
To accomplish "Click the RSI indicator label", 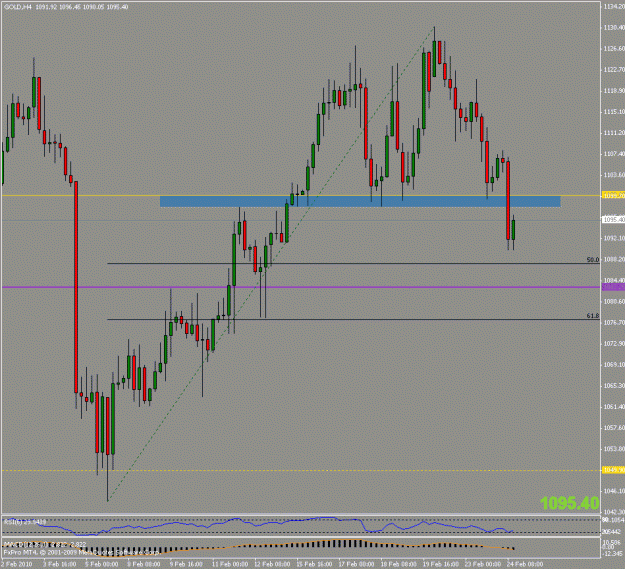I will click(x=25, y=522).
